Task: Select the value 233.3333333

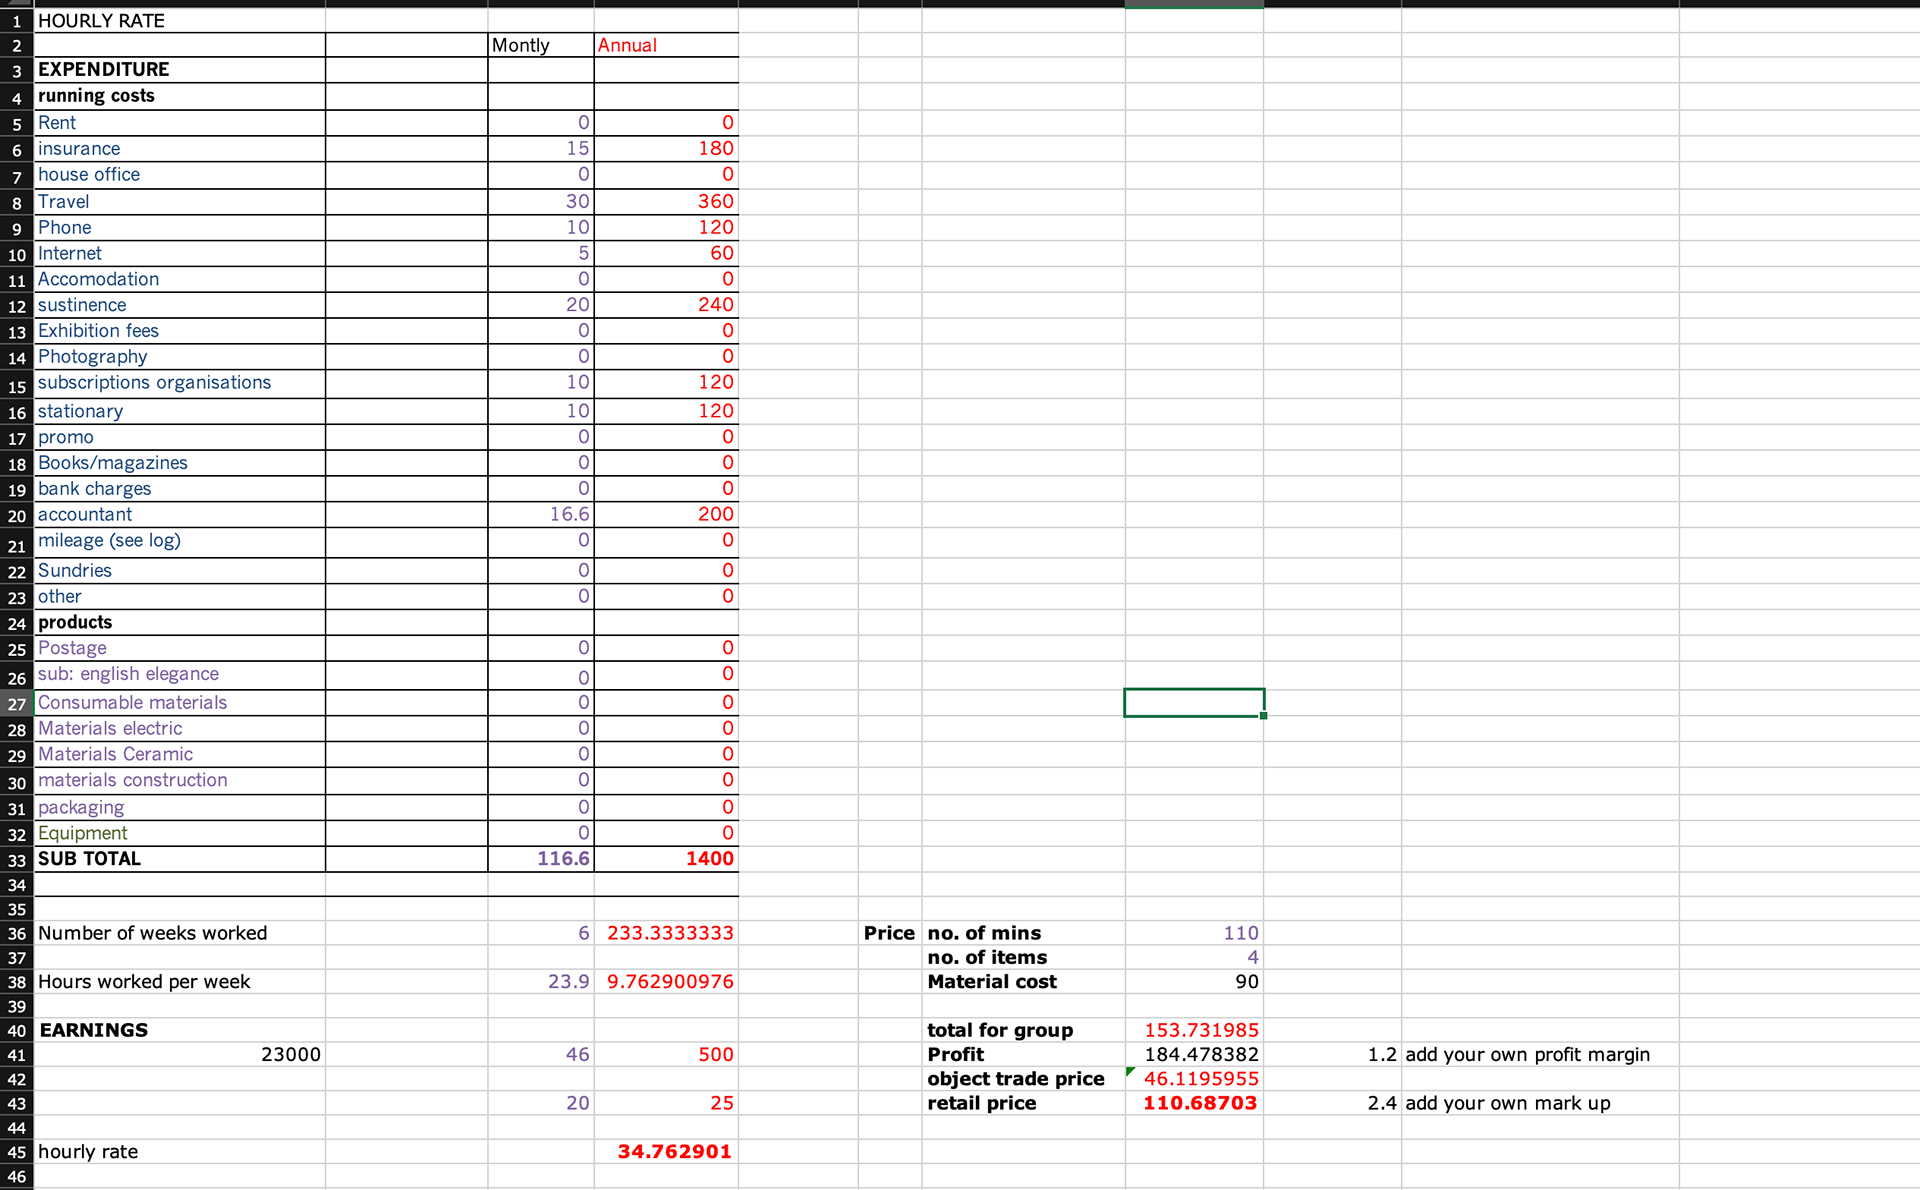Action: (666, 933)
